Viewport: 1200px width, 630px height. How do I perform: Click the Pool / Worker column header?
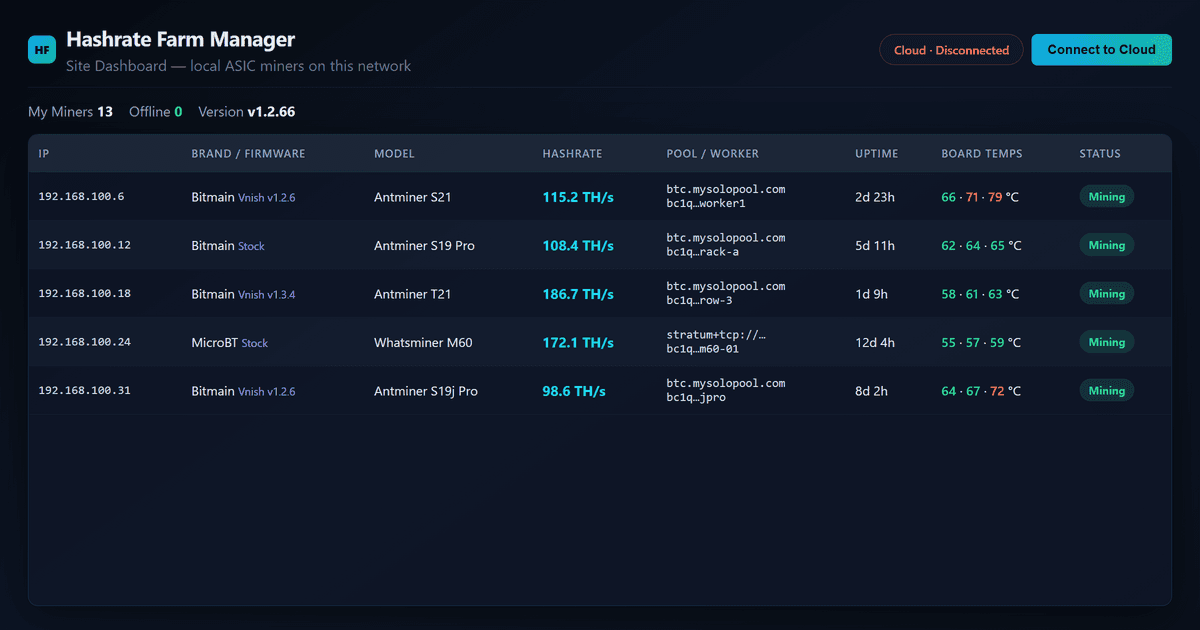(713, 154)
